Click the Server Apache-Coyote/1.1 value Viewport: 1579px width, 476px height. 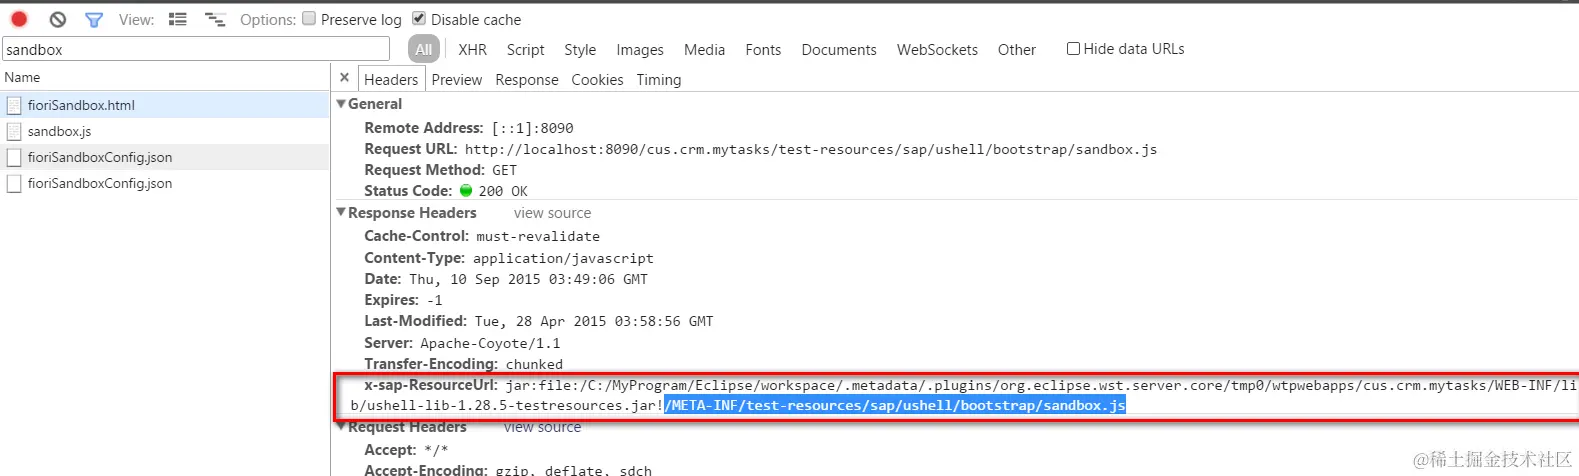click(x=490, y=343)
